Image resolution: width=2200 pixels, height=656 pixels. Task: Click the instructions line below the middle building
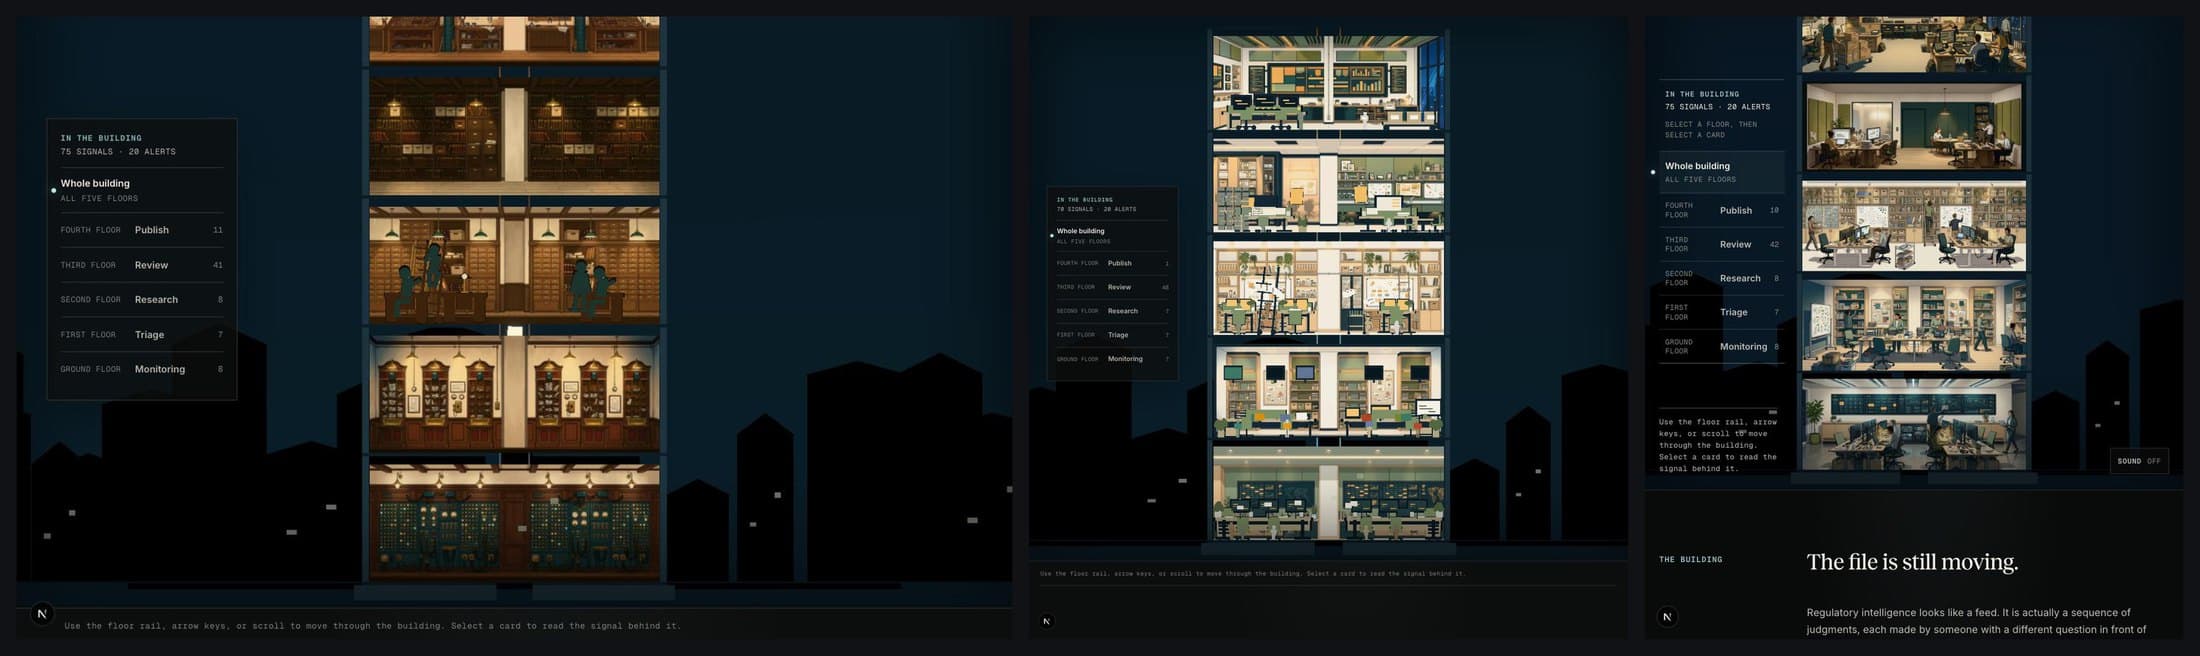pos(1252,574)
